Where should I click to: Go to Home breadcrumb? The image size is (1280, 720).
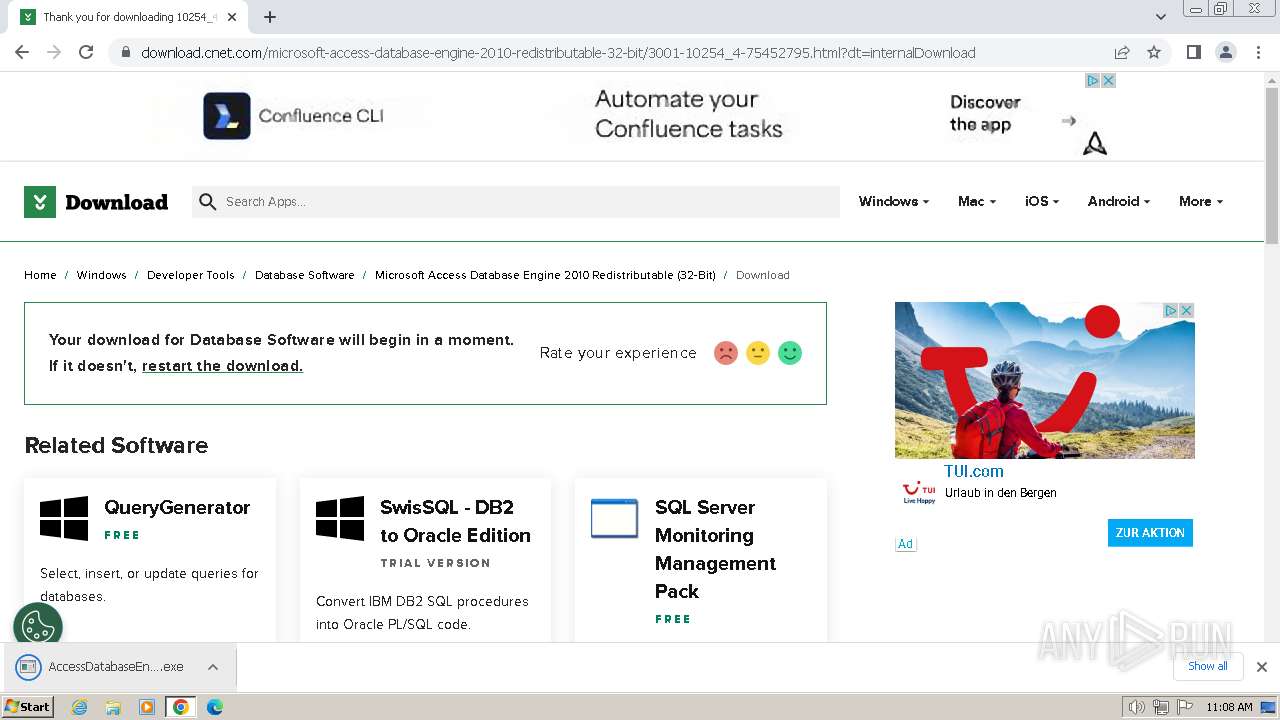tap(40, 275)
